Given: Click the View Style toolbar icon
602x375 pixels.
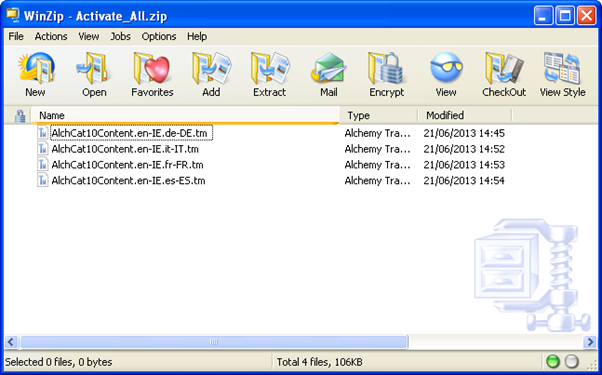Looking at the screenshot, I should [562, 69].
